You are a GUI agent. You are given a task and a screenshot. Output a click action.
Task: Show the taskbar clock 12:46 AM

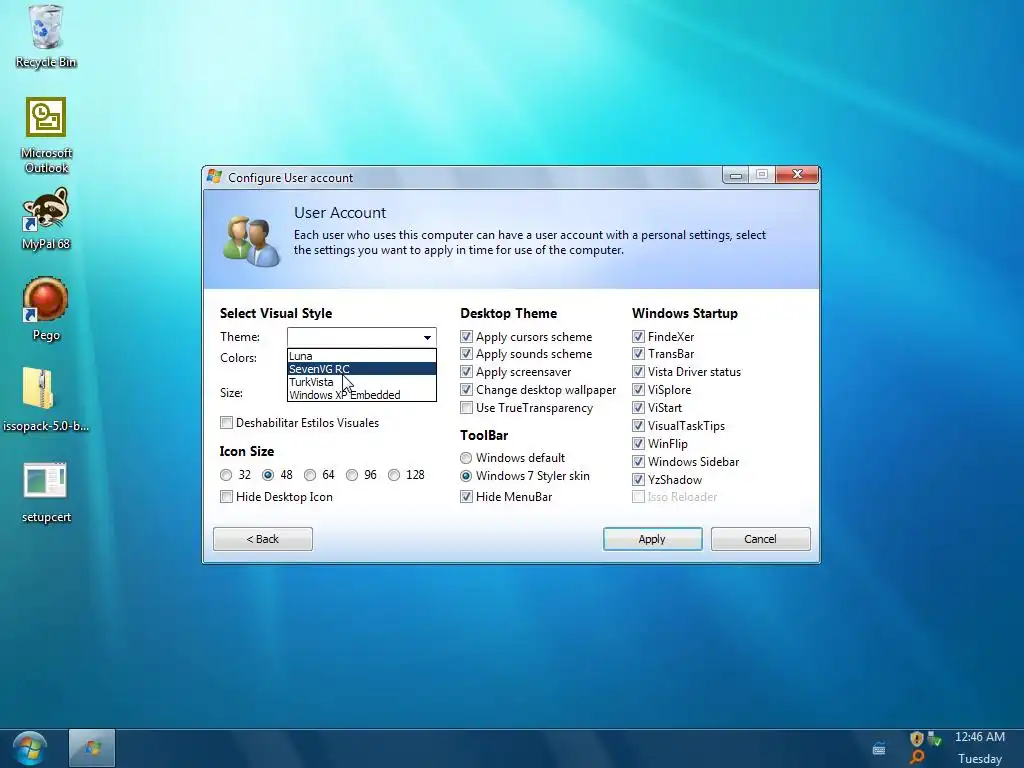click(x=980, y=737)
